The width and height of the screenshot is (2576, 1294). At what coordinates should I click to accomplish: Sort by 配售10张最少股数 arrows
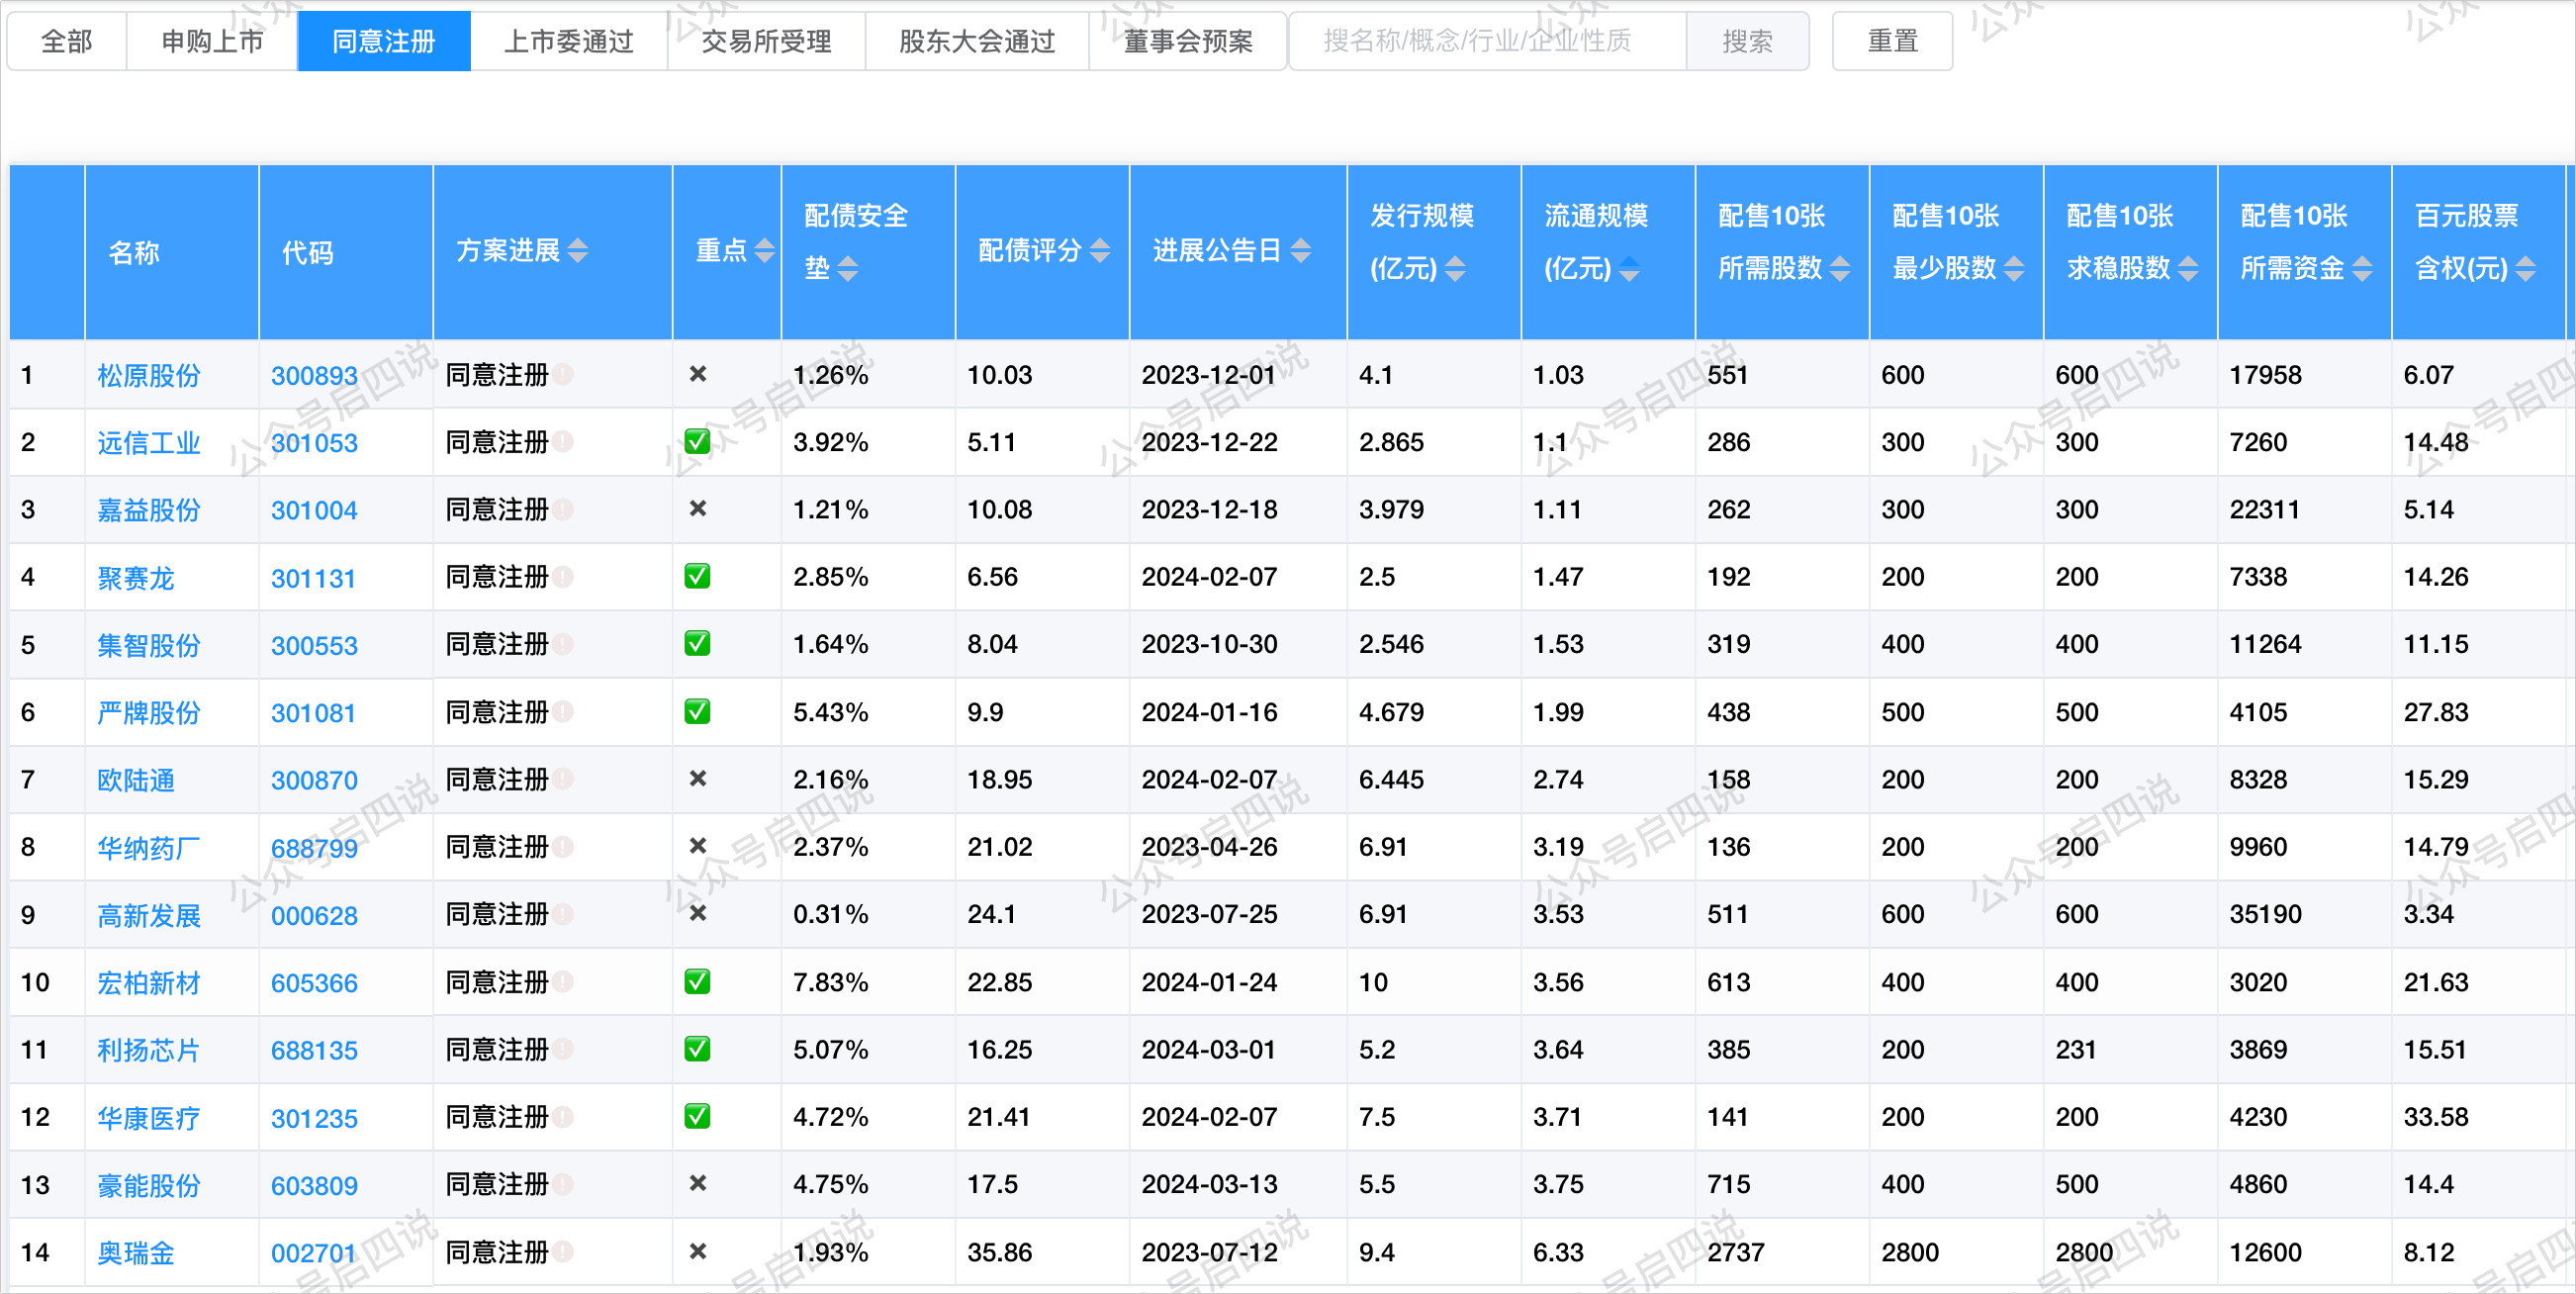click(x=2014, y=268)
